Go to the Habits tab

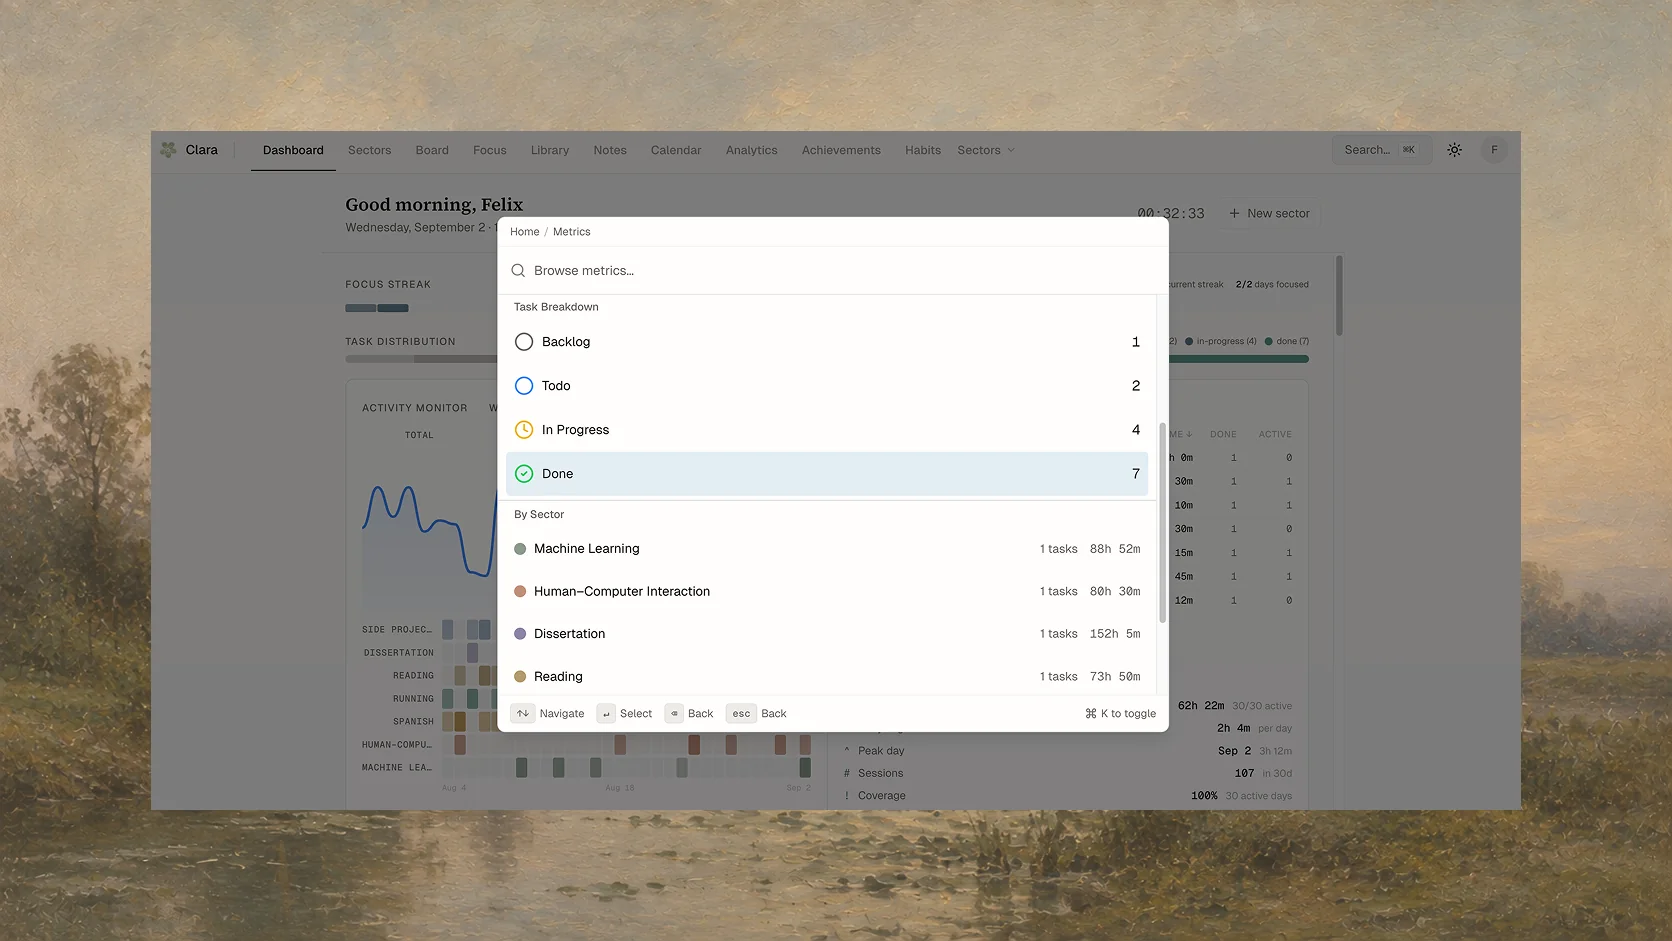[x=923, y=150]
